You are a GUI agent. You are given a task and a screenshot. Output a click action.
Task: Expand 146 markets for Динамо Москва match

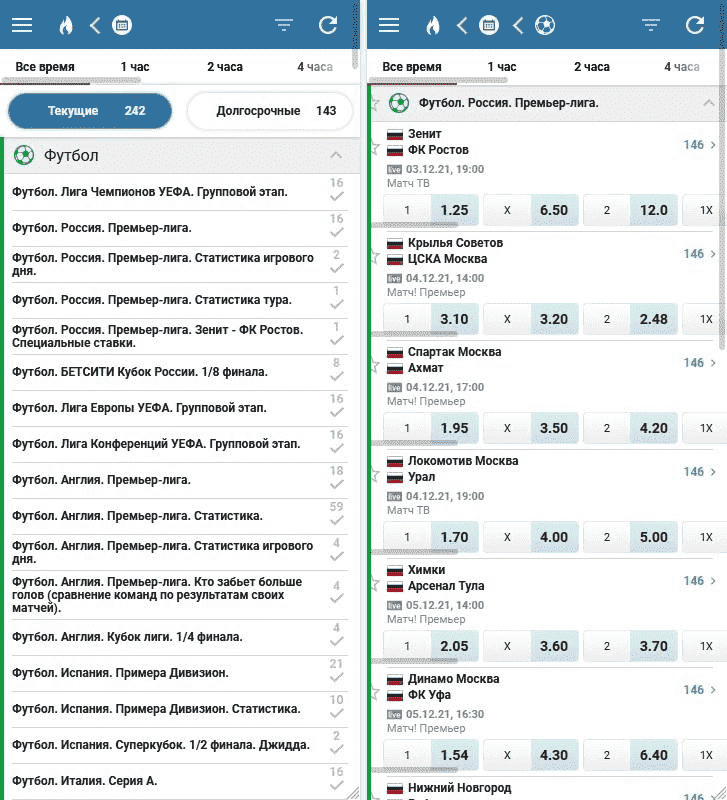pos(700,690)
